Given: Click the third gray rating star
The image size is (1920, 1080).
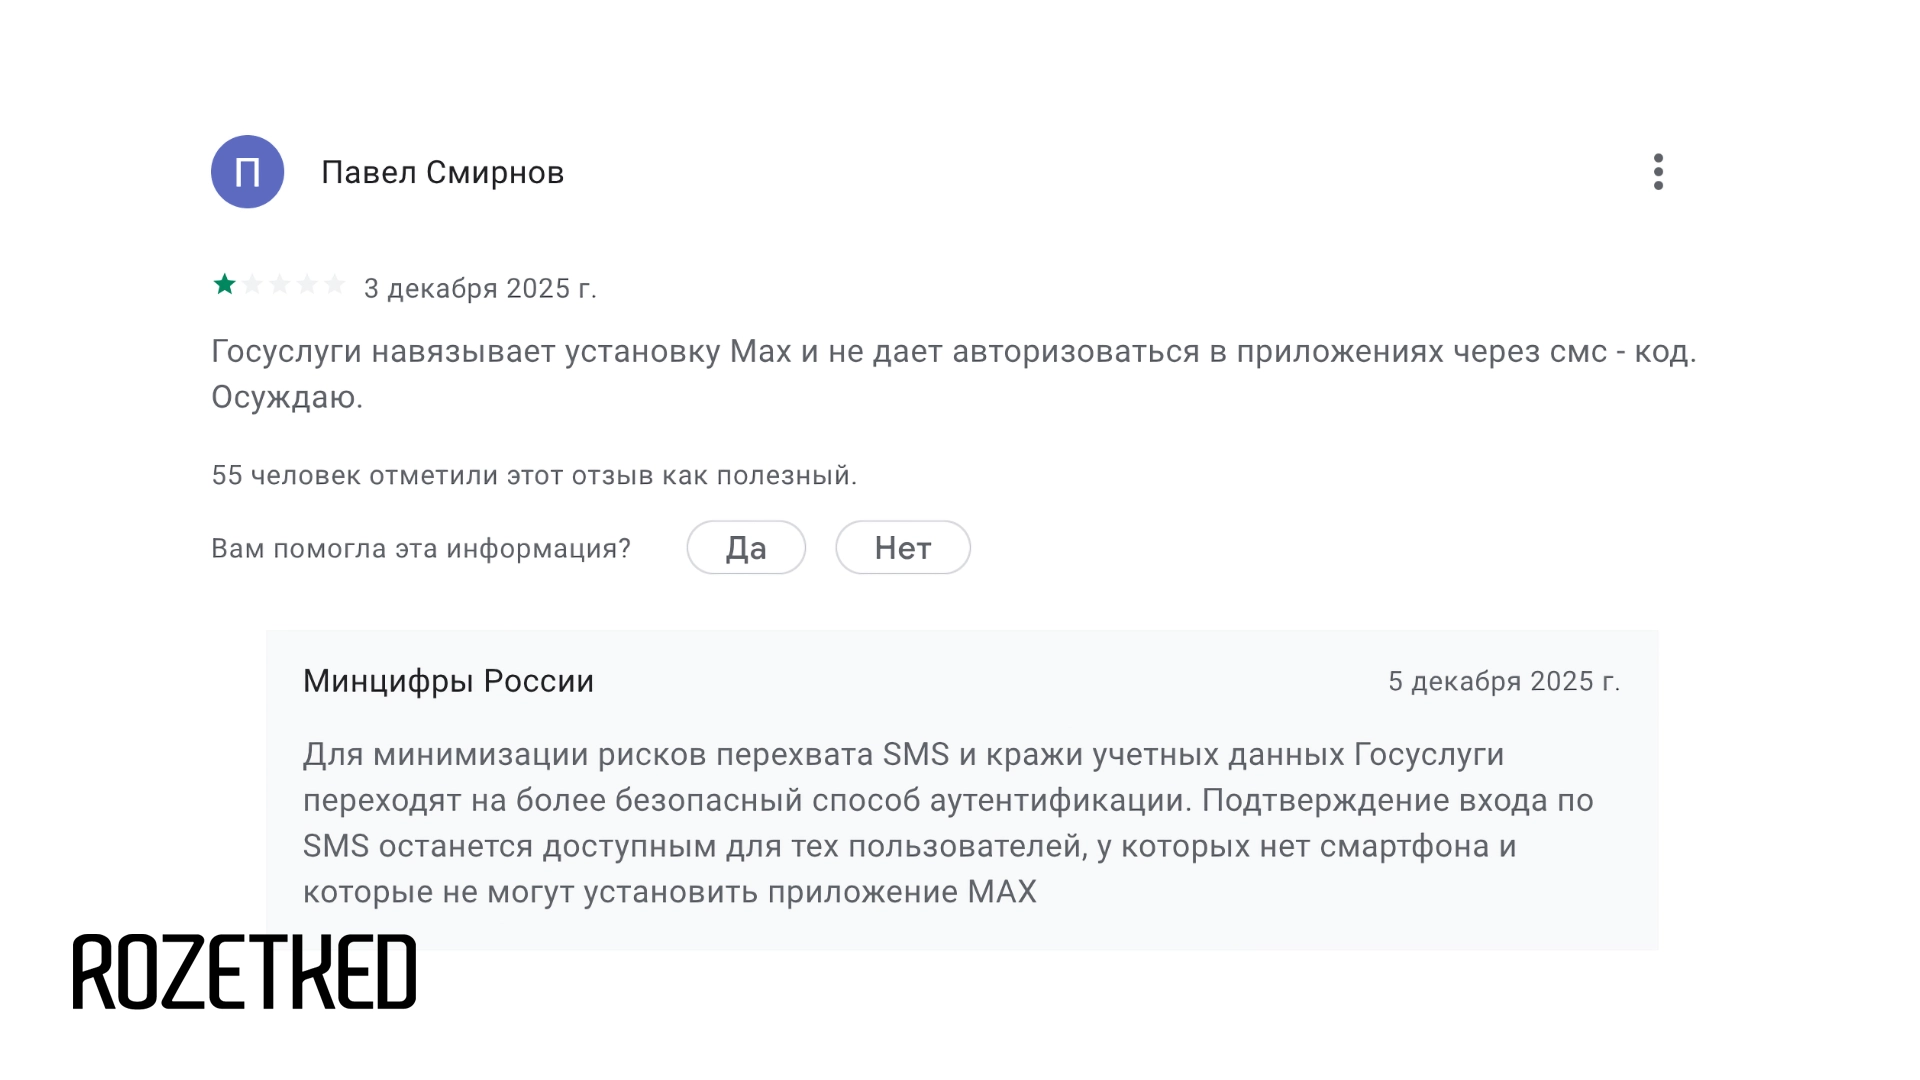Looking at the screenshot, I should (280, 285).
